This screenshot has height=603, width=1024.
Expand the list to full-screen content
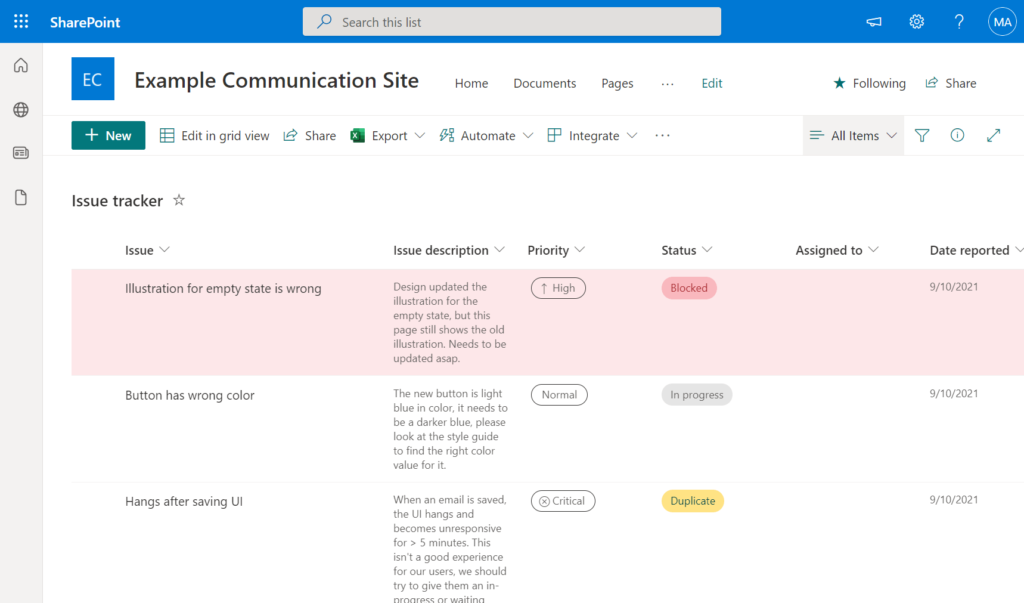pyautogui.click(x=993, y=135)
